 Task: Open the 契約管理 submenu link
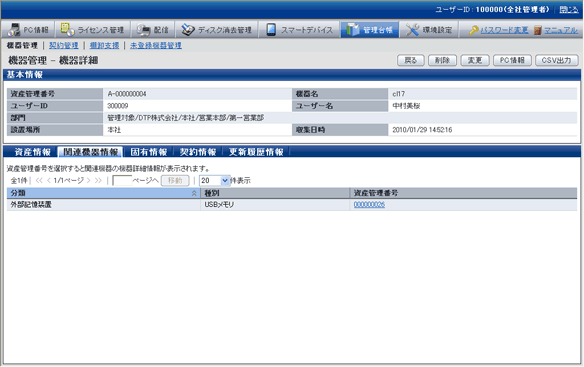coord(64,45)
